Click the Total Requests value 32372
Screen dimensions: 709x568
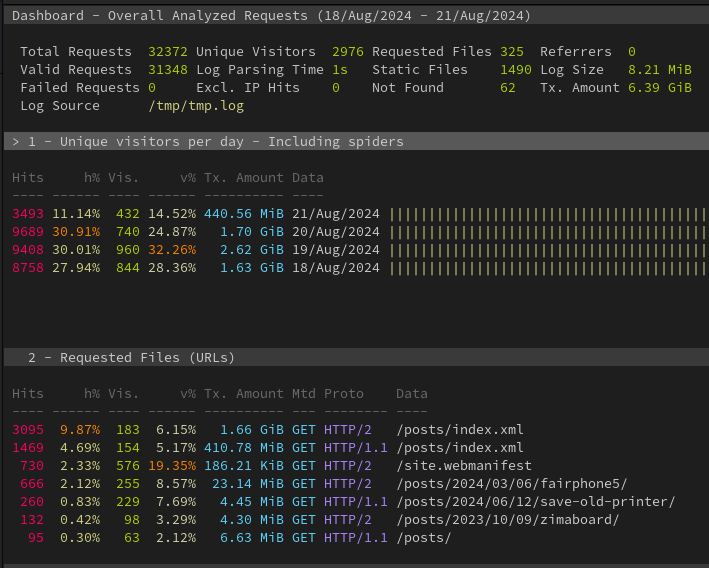tap(167, 52)
